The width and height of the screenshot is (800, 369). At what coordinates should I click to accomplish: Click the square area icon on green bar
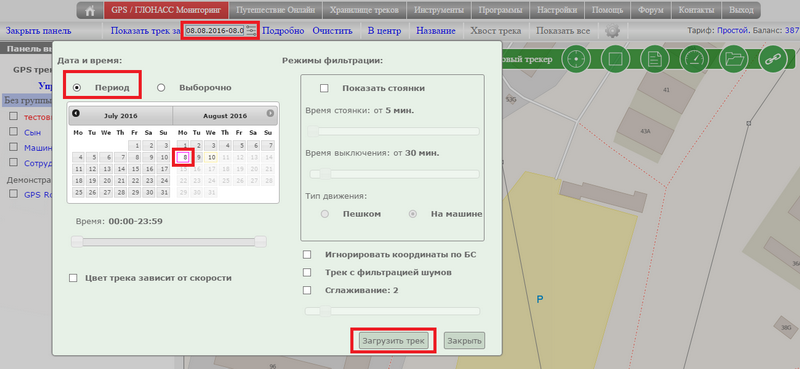point(615,59)
